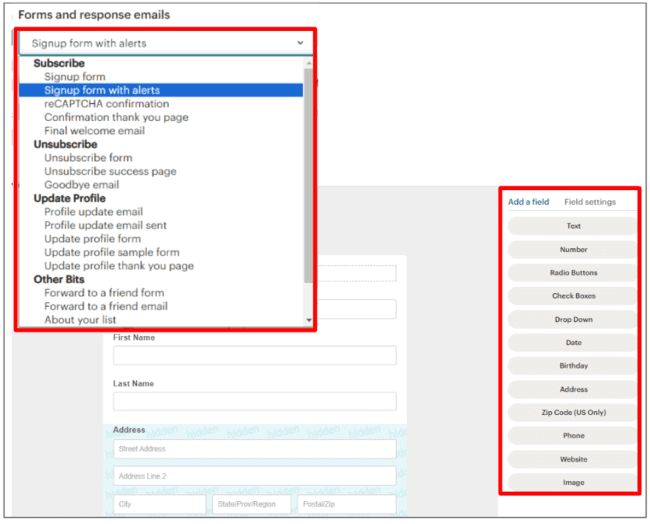Add an Image field
Screen dimensions: 650x524
tap(573, 483)
